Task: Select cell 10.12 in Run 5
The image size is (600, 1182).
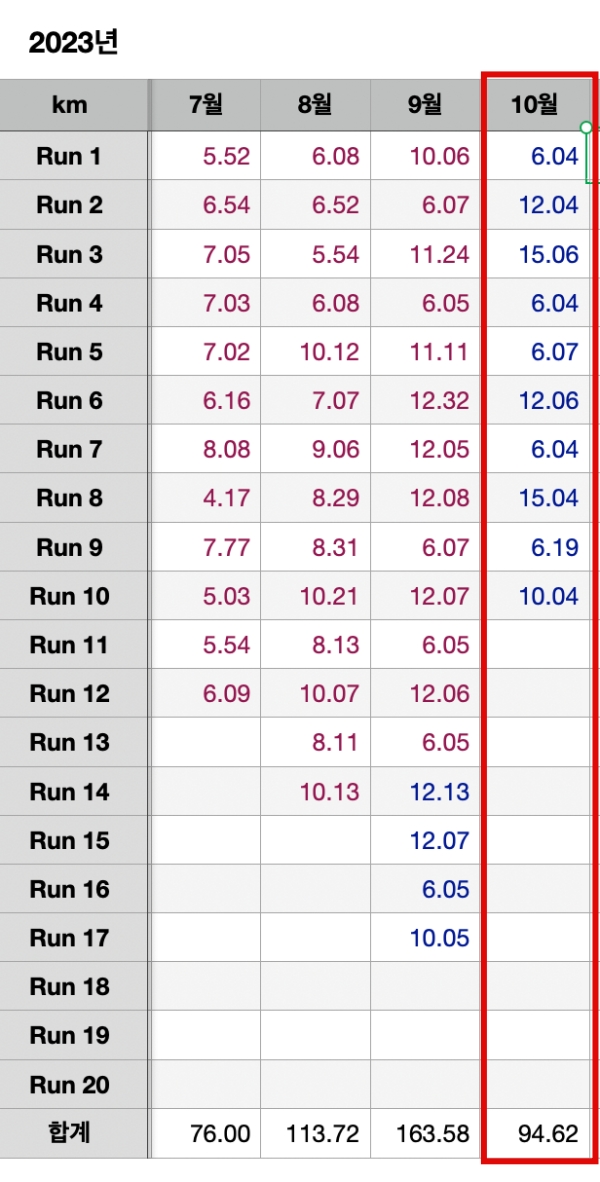Action: pyautogui.click(x=315, y=351)
